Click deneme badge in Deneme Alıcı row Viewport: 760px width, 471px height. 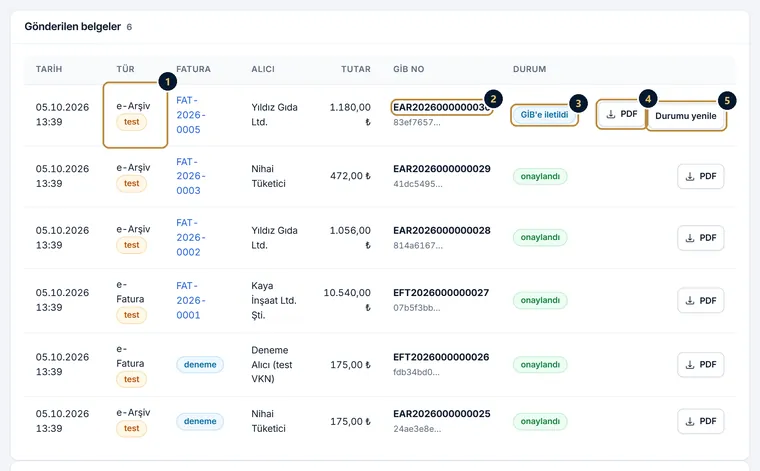pyautogui.click(x=200, y=364)
